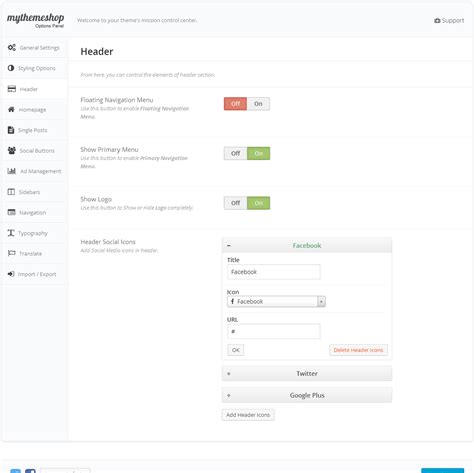The width and height of the screenshot is (474, 473).
Task: Click the Styling Options contrast icon
Action: point(11,68)
